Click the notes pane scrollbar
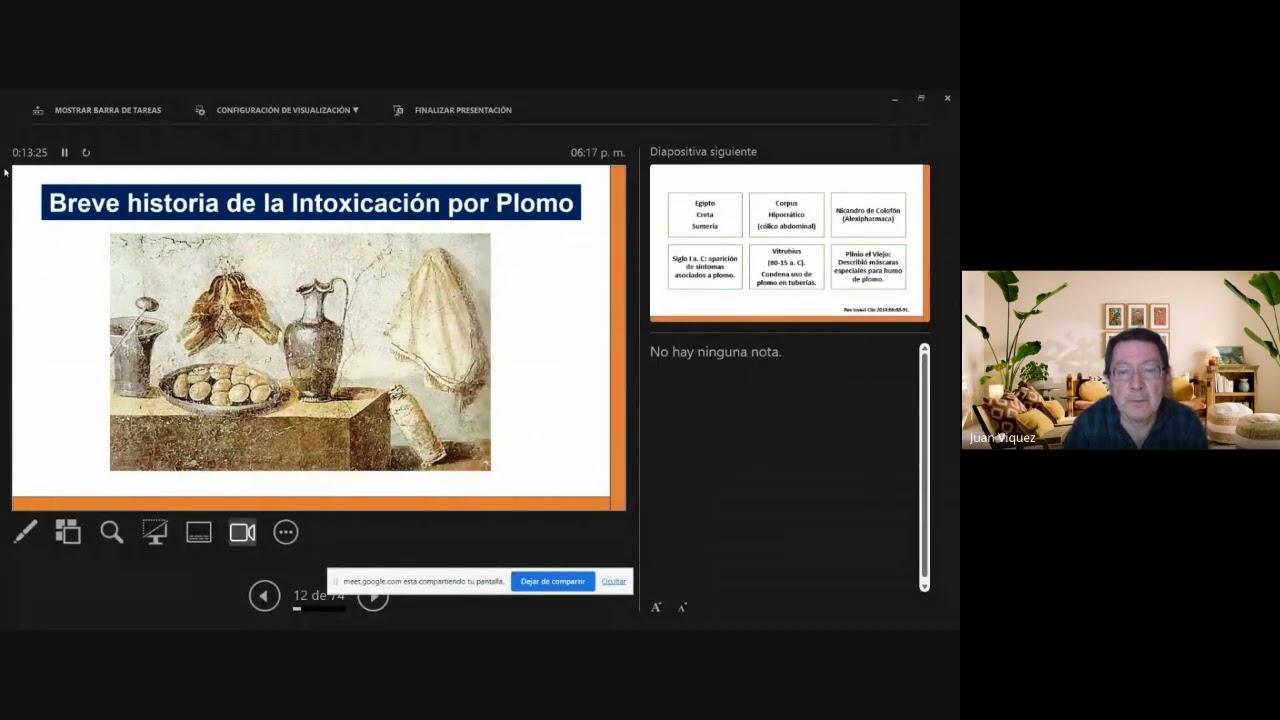 point(924,467)
